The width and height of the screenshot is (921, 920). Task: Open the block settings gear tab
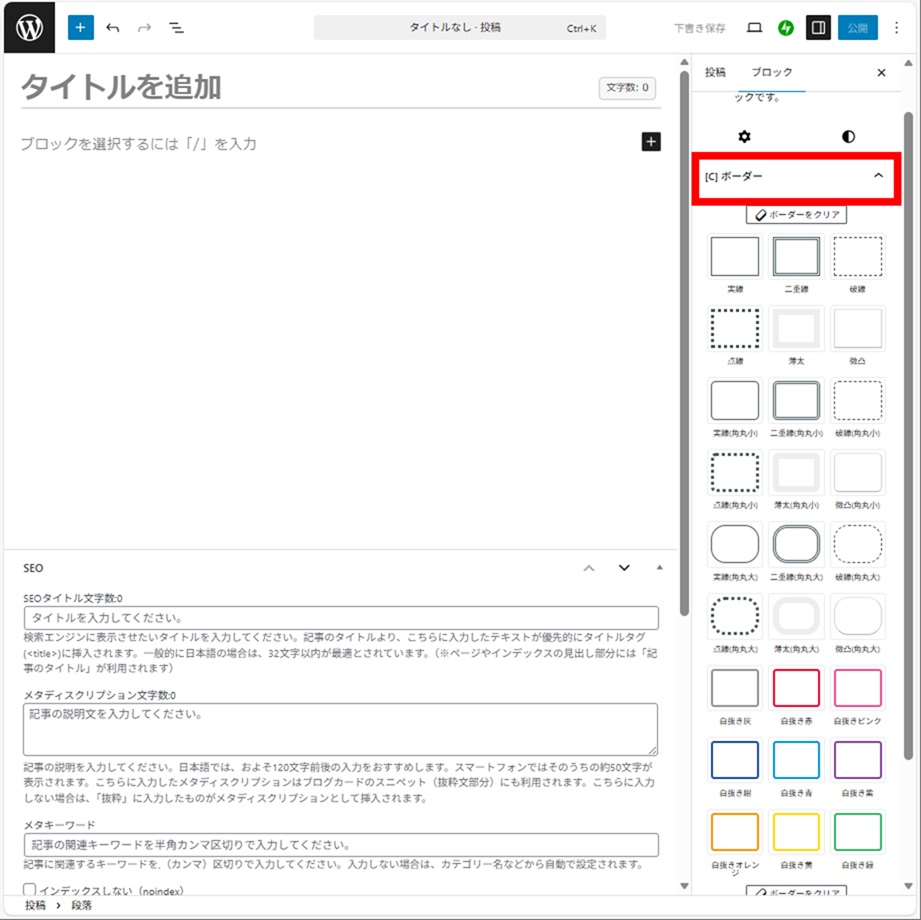[x=744, y=137]
